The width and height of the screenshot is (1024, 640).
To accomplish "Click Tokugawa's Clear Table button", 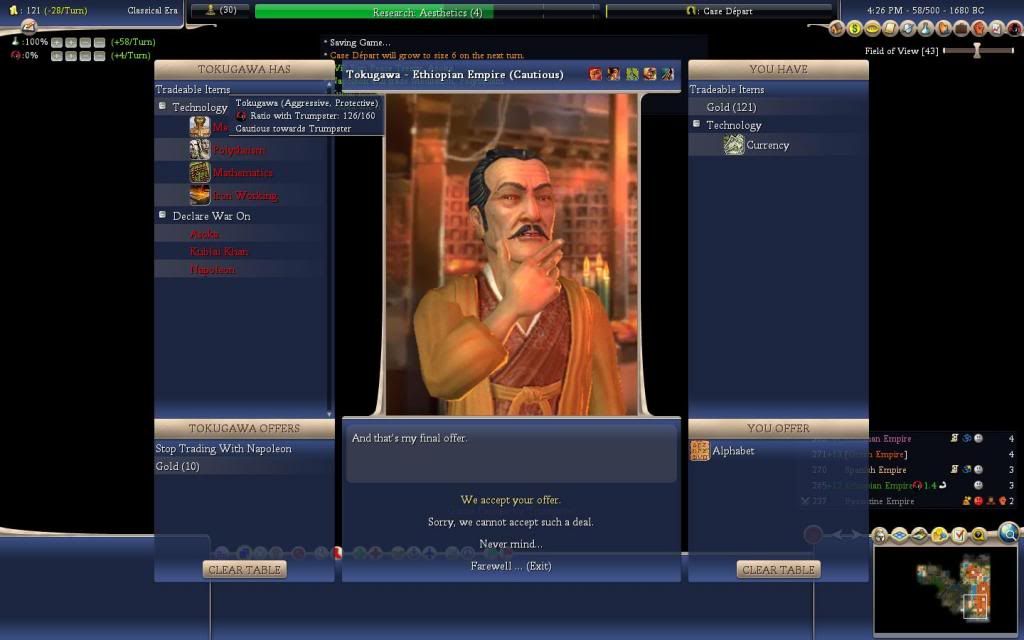I will pos(245,569).
